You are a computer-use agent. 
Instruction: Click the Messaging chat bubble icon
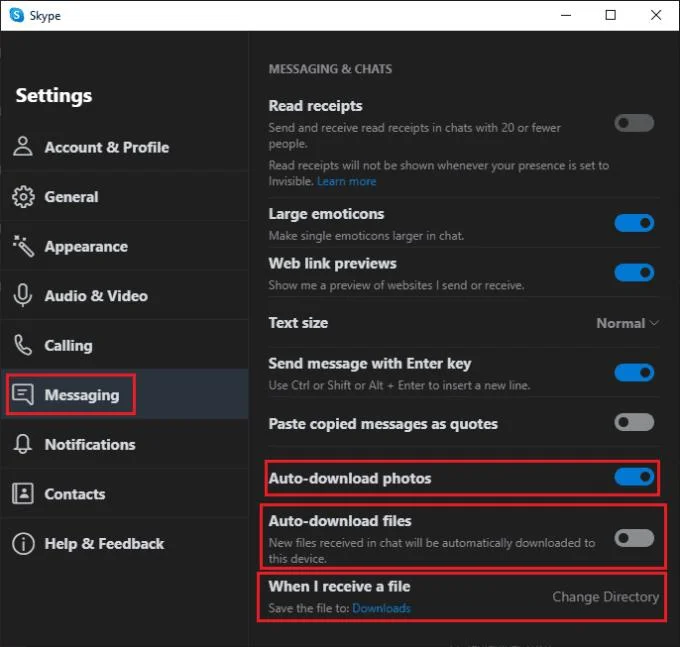pos(23,394)
